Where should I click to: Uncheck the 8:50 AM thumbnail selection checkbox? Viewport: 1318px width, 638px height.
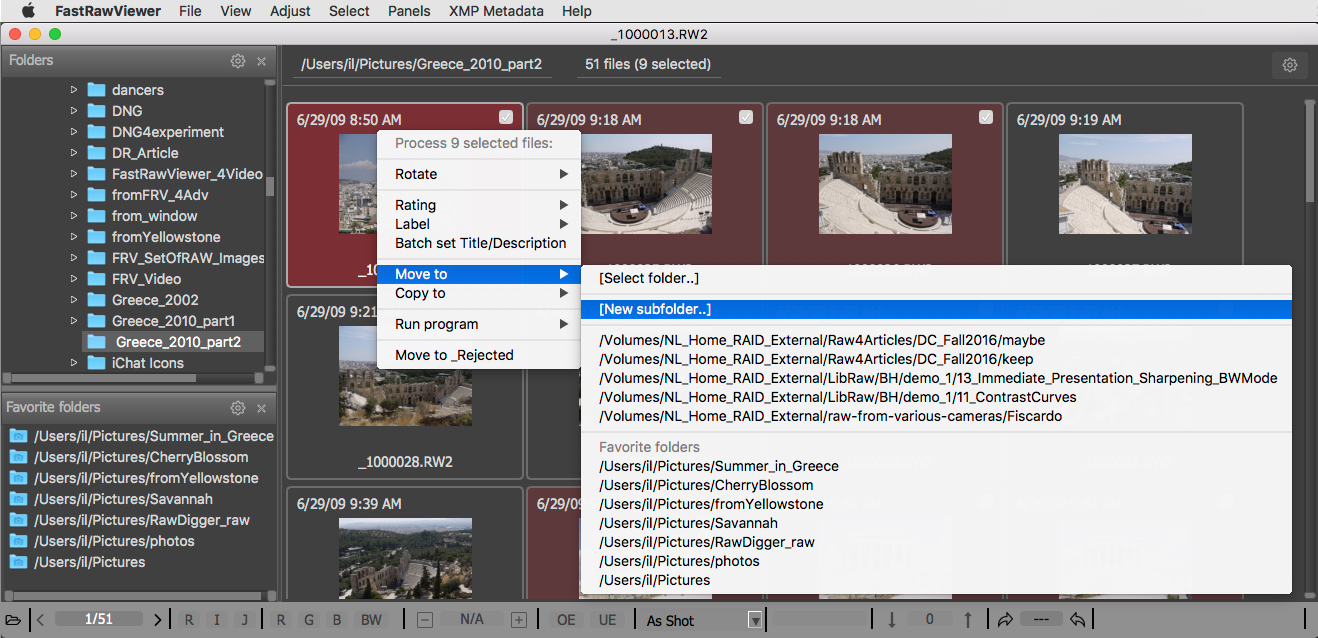point(506,117)
